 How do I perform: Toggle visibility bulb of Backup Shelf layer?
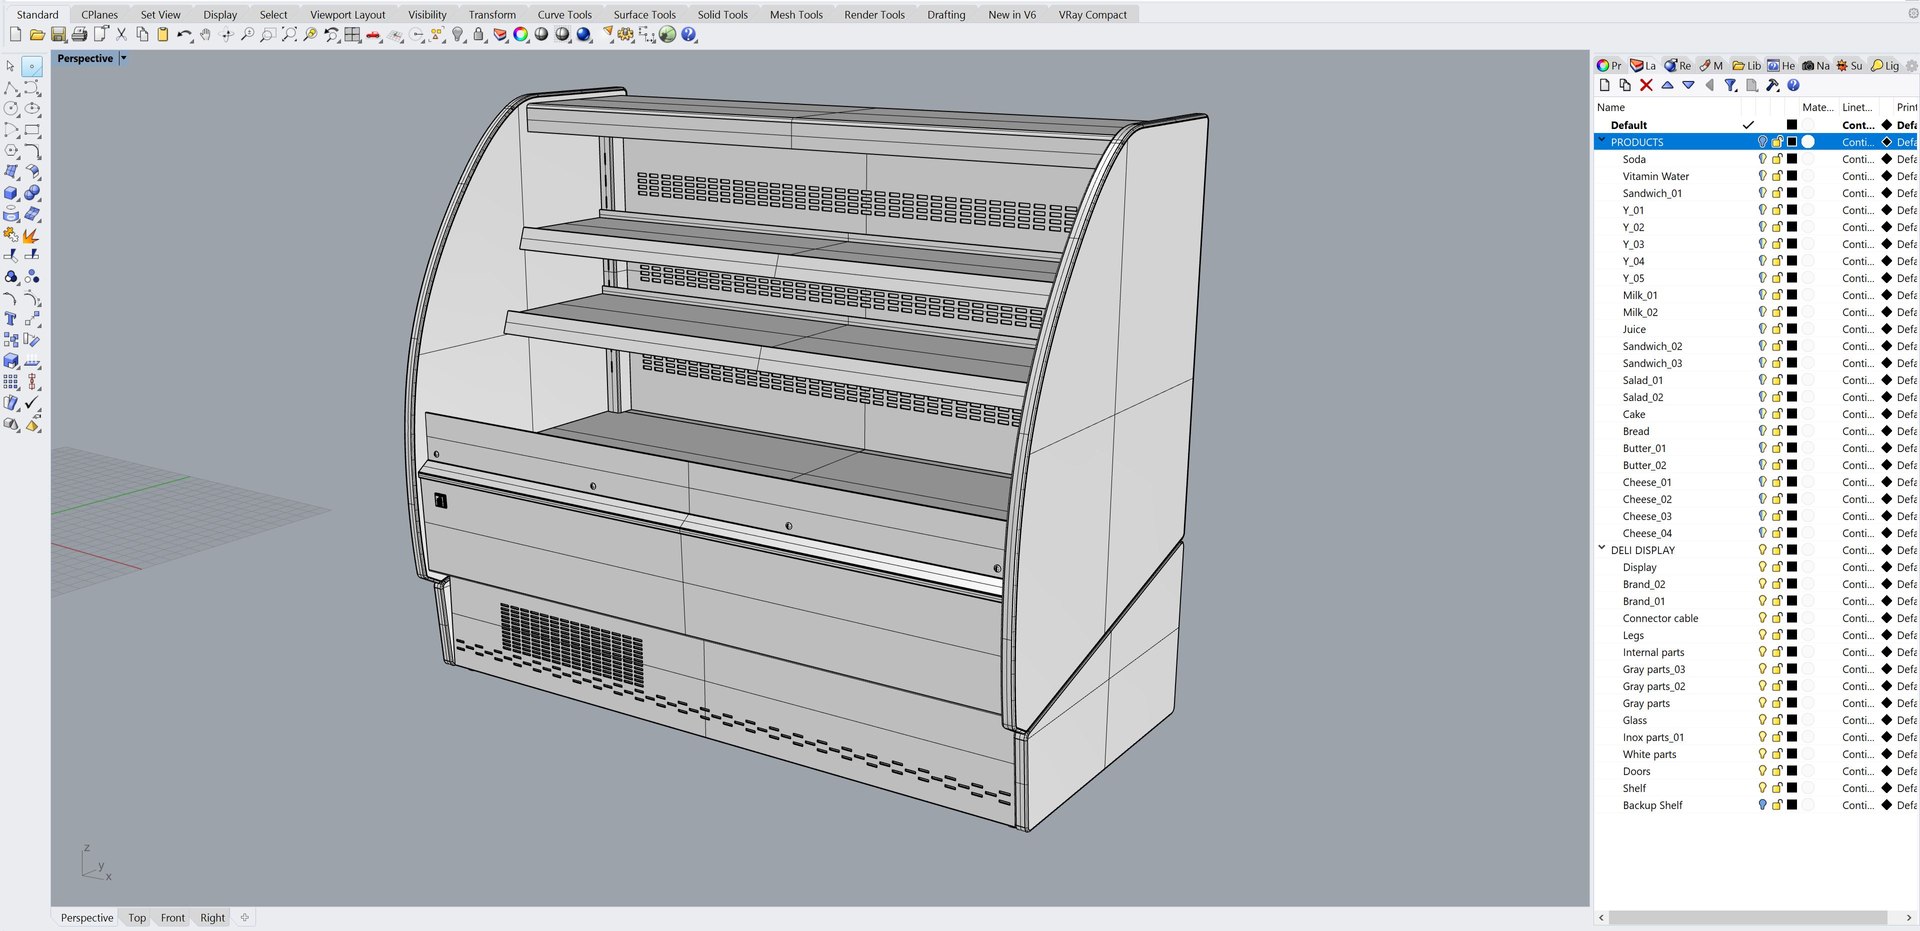[1762, 805]
